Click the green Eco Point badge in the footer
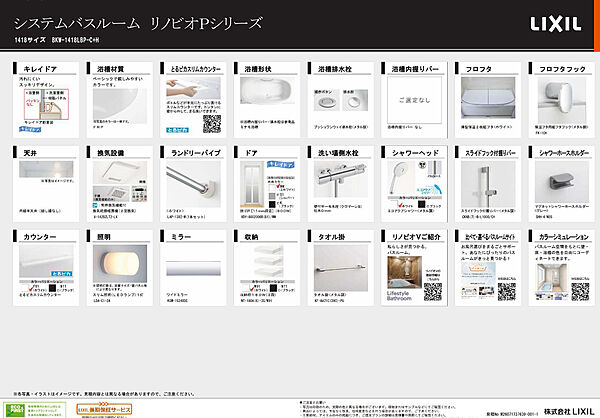The image size is (600, 418). 15,410
